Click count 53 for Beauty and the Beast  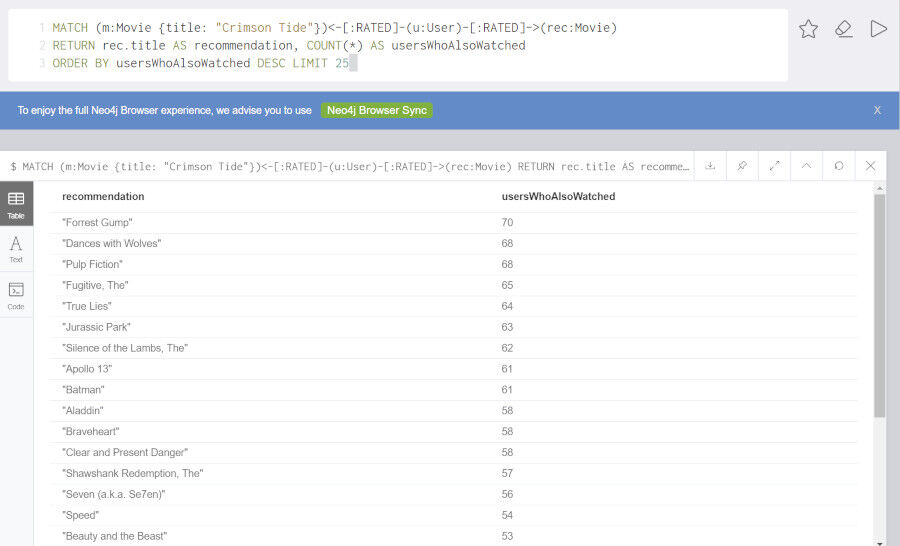[x=507, y=536]
